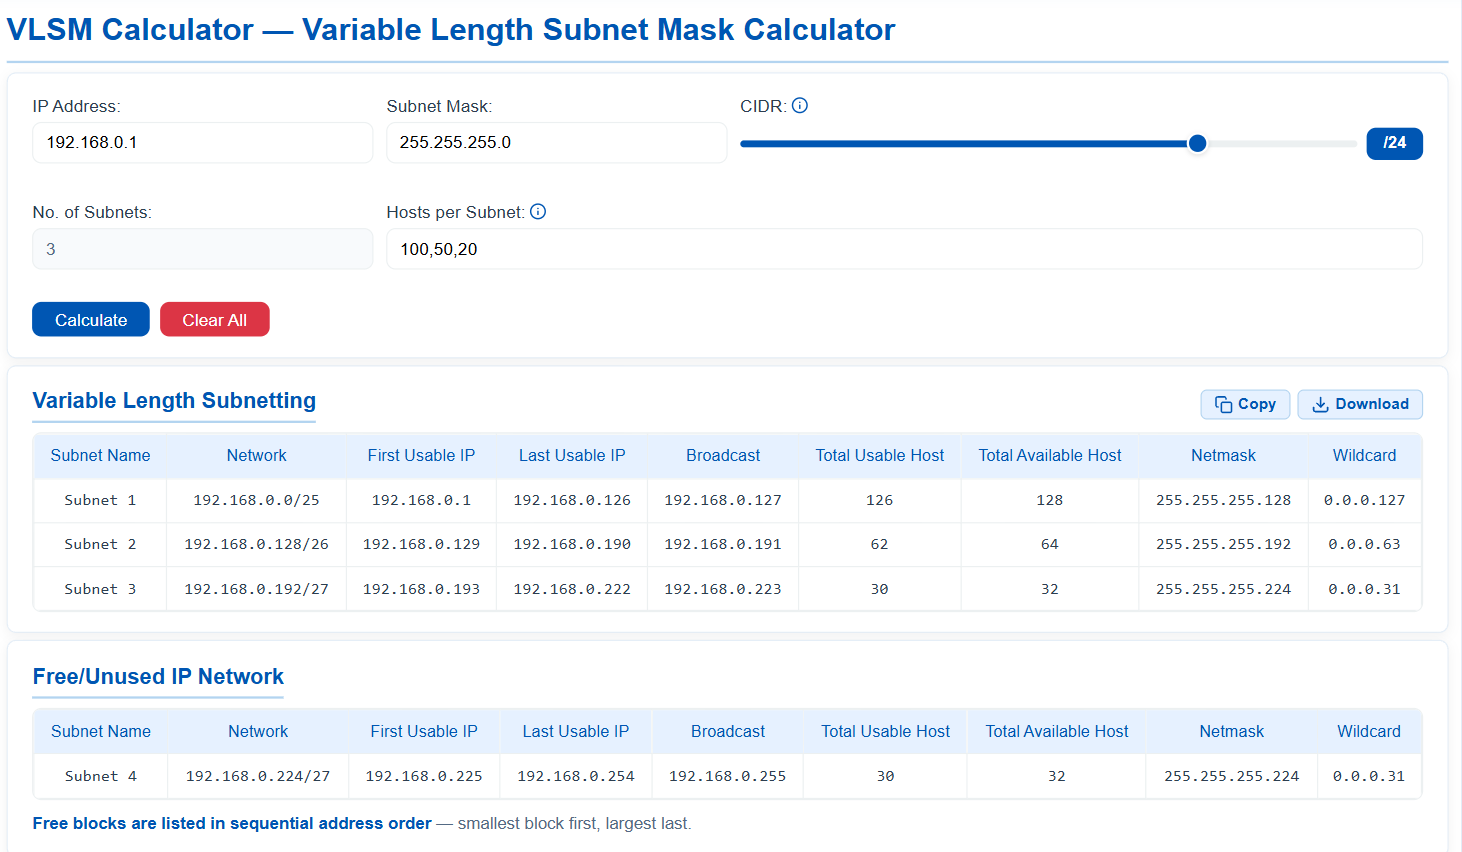Click total available host value 128
This screenshot has height=852, width=1462.
1050,500
